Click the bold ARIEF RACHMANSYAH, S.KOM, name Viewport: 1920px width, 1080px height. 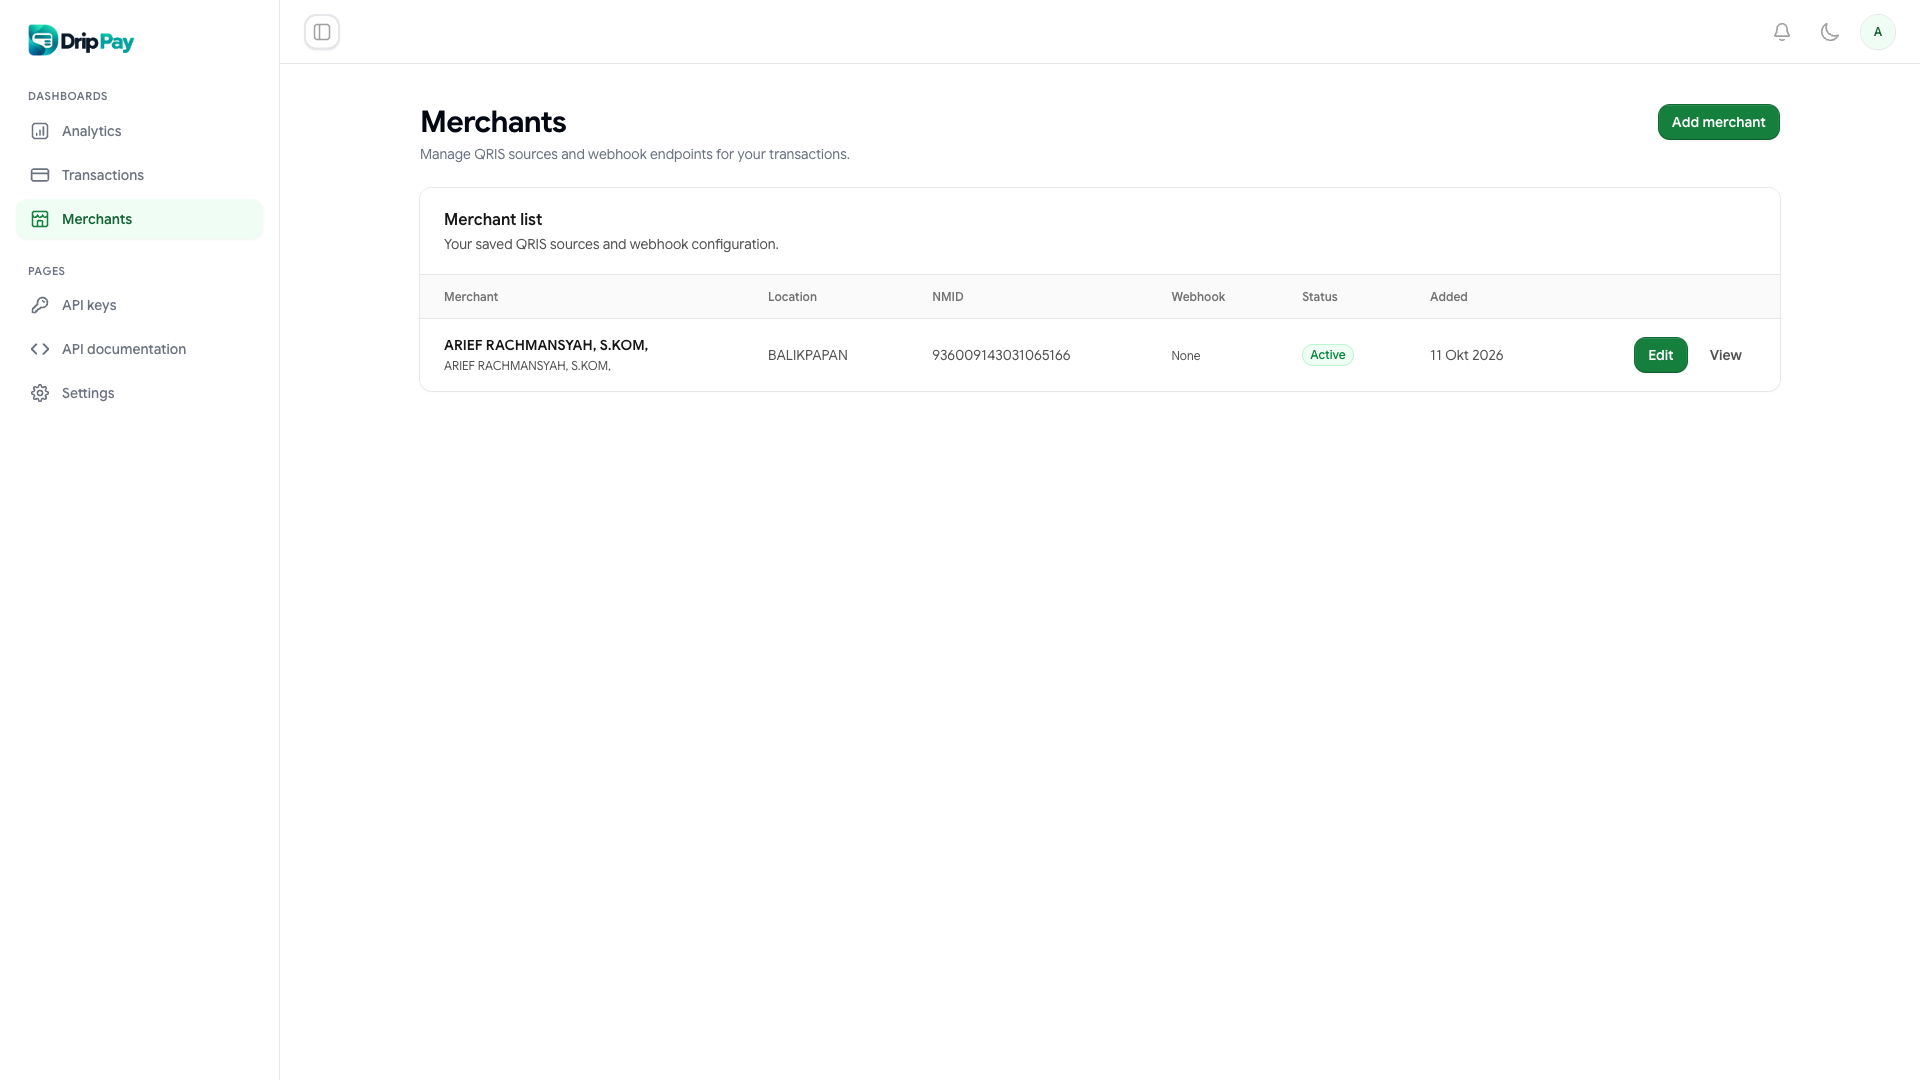click(546, 345)
